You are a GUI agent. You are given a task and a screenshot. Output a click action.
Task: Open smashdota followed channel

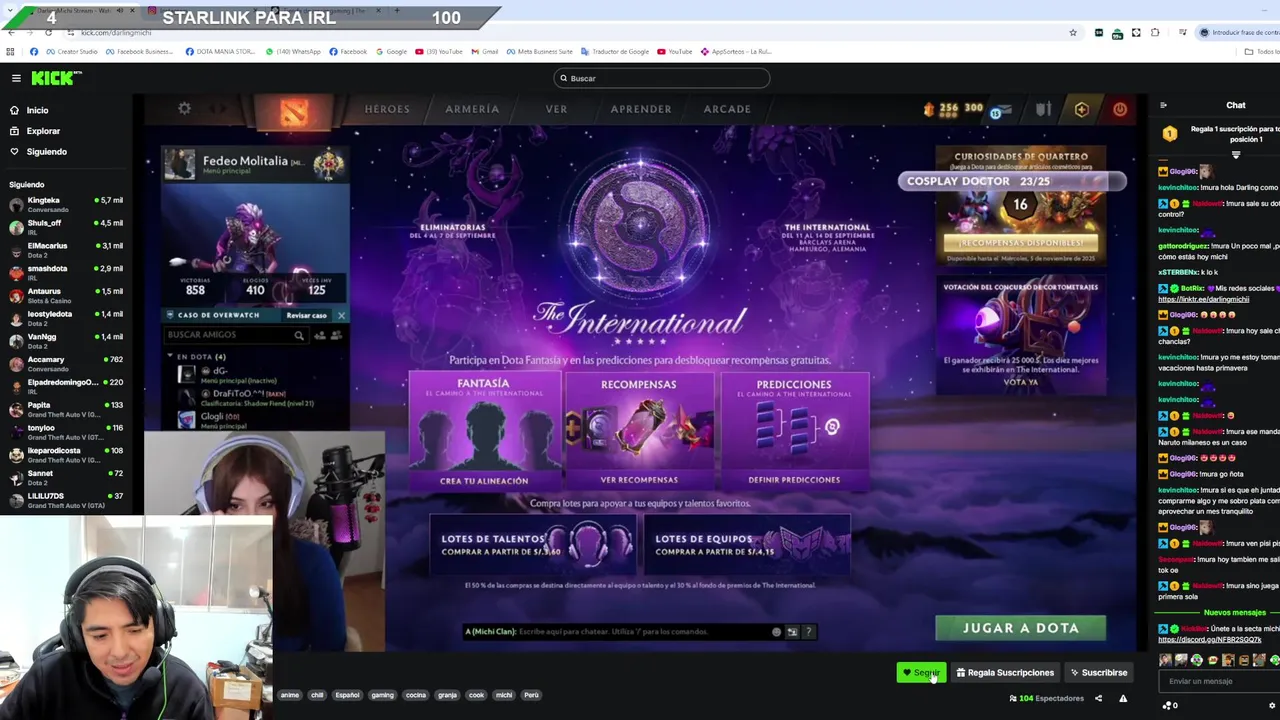pos(66,272)
